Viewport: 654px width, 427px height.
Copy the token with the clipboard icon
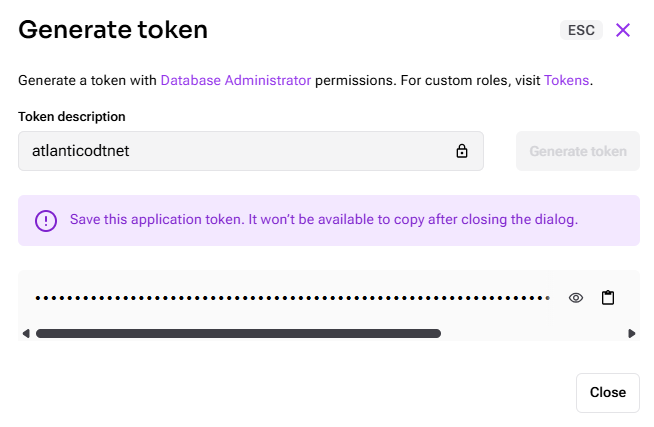tap(607, 298)
